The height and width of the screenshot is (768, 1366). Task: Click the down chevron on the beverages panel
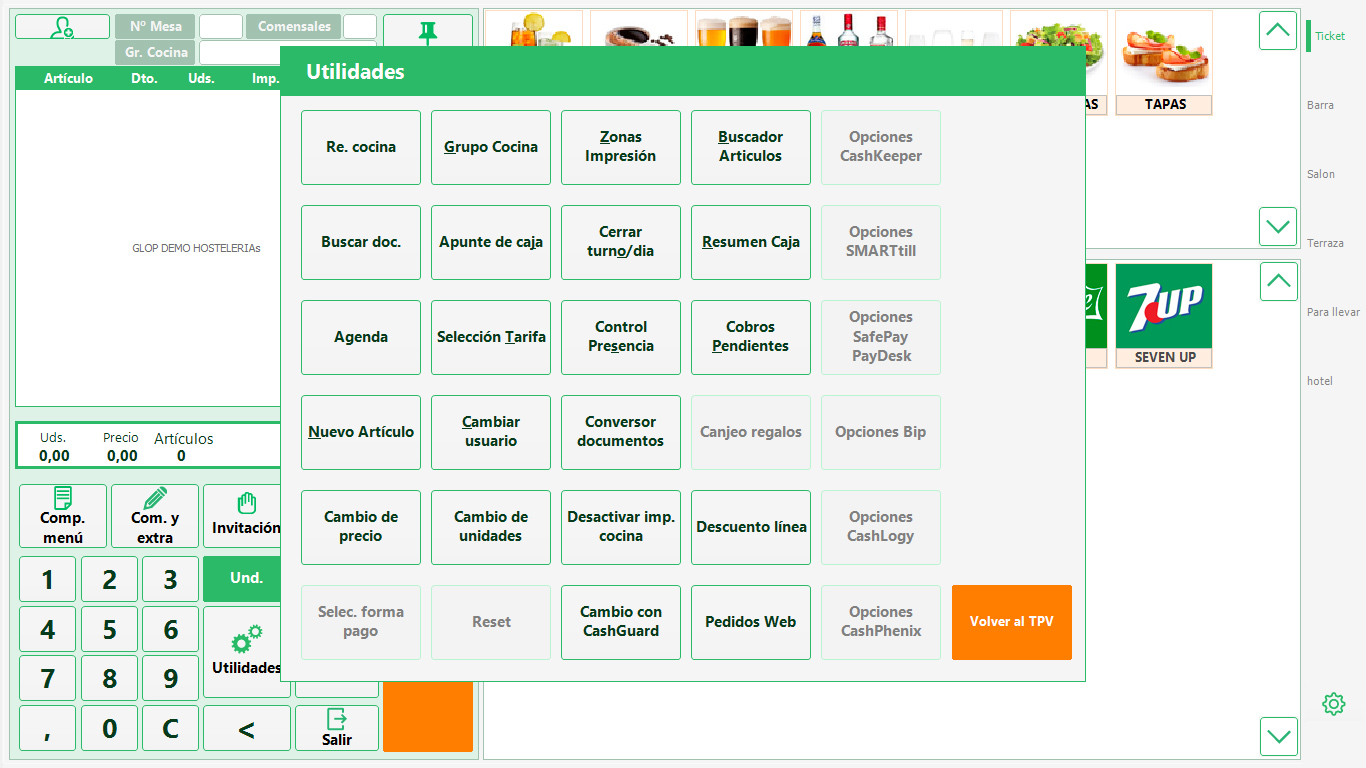(x=1278, y=736)
